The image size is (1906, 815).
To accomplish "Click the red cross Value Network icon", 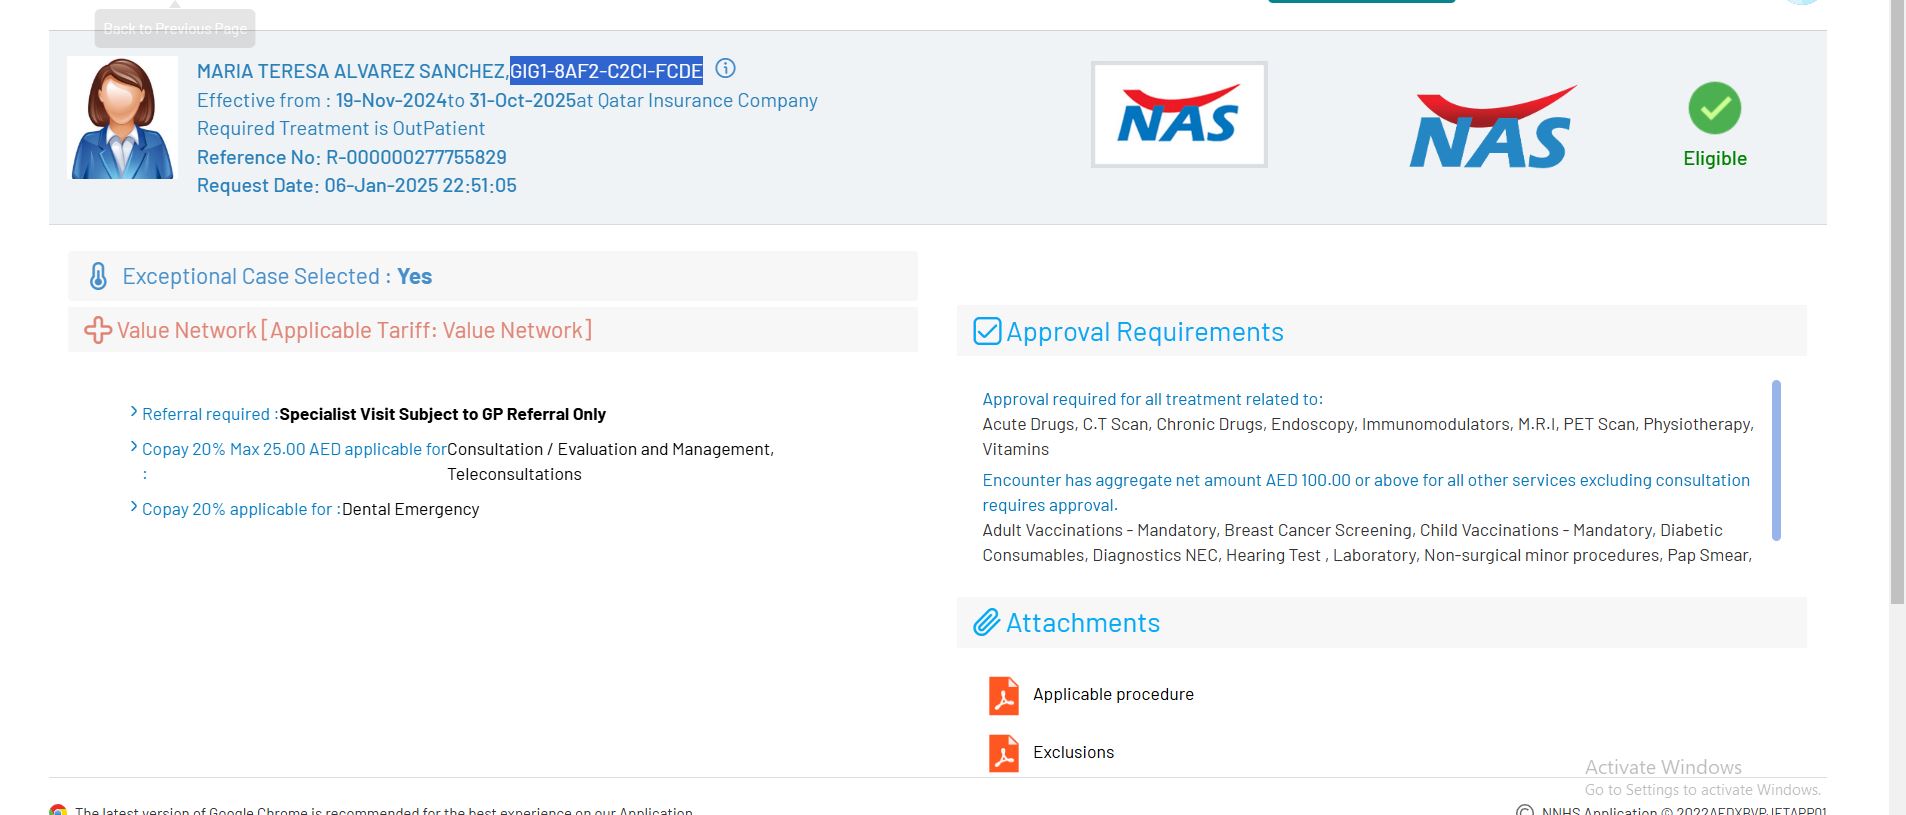I will point(97,330).
